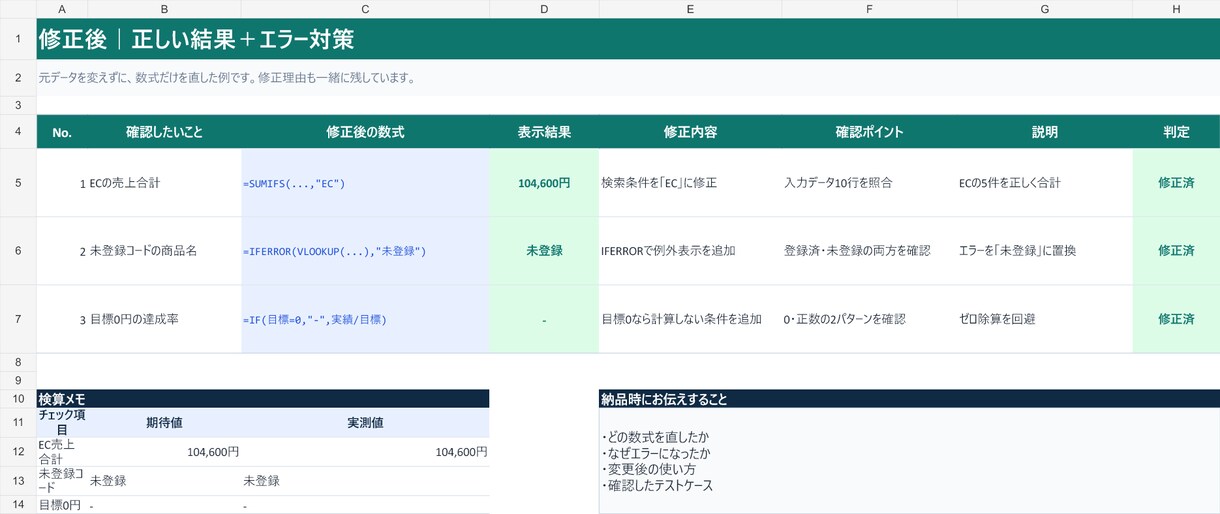Click the 実測値 header cell
The width and height of the screenshot is (1220, 514).
(x=365, y=422)
